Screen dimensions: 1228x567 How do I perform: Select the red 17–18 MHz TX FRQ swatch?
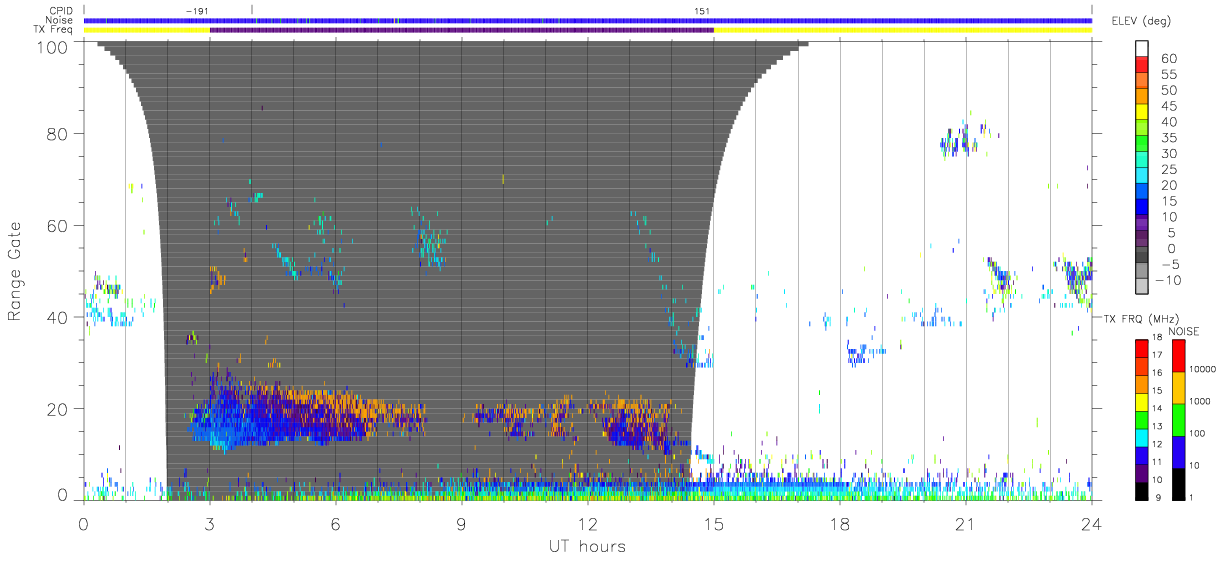coord(1142,349)
